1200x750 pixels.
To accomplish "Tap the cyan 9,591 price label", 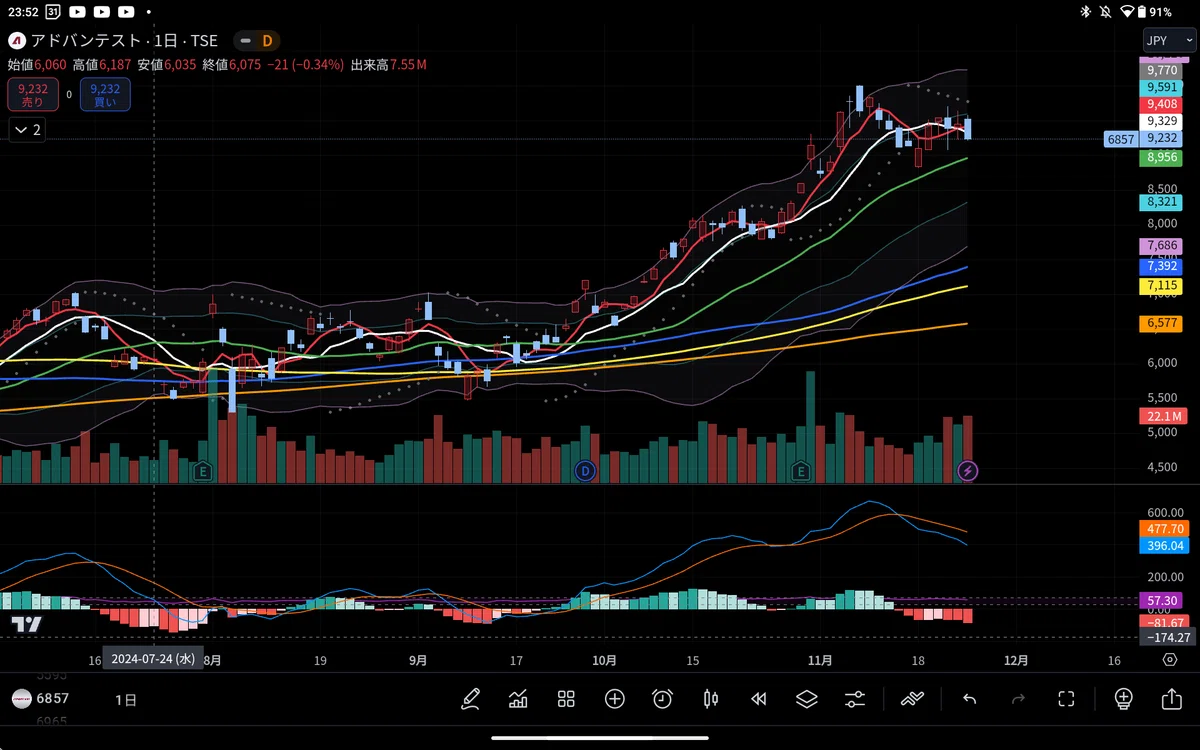I will pos(1161,88).
